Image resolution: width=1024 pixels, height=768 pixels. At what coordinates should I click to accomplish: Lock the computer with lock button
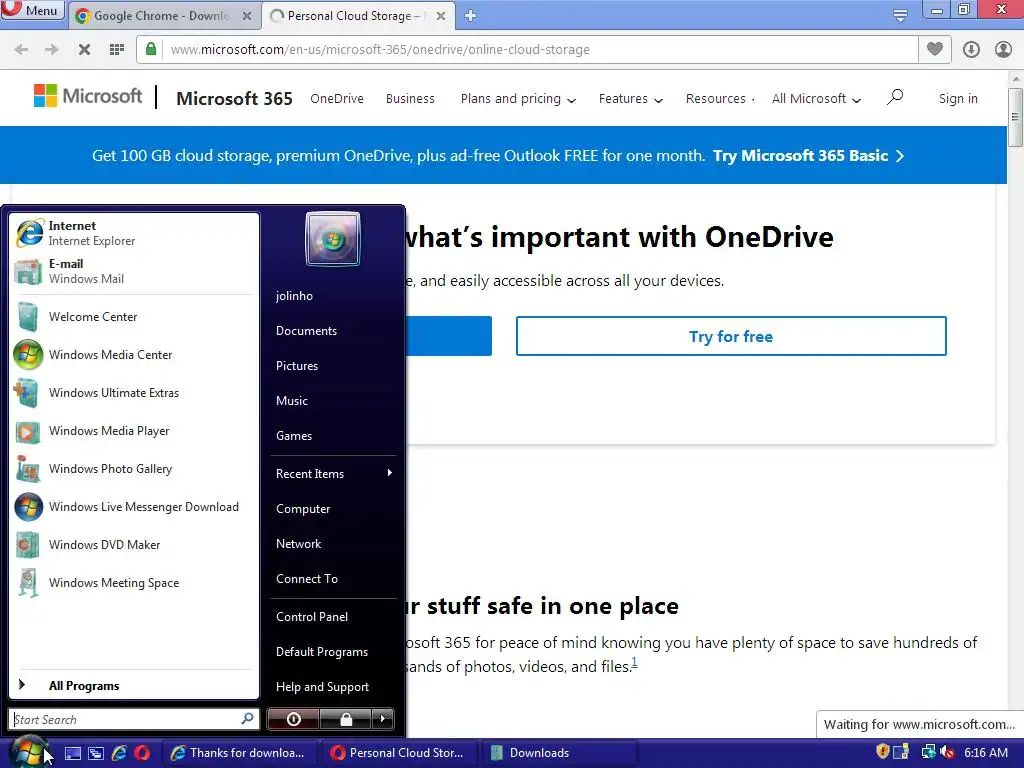[345, 719]
